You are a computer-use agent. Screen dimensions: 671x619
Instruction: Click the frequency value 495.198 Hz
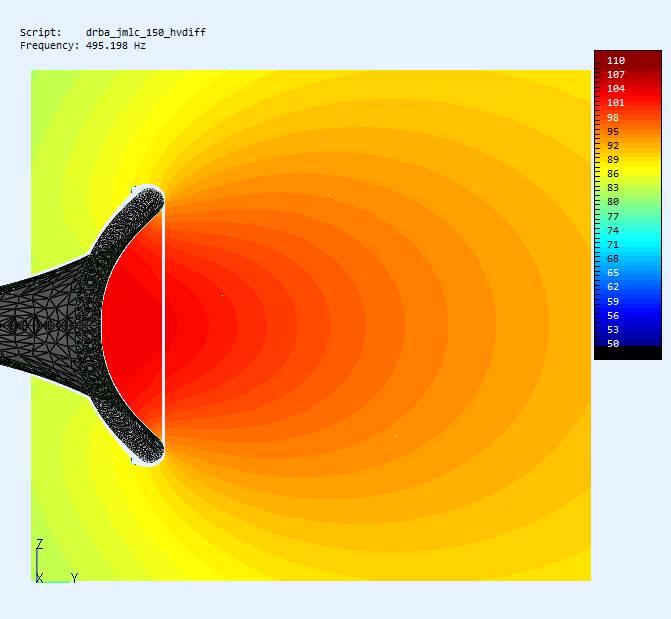[x=116, y=45]
